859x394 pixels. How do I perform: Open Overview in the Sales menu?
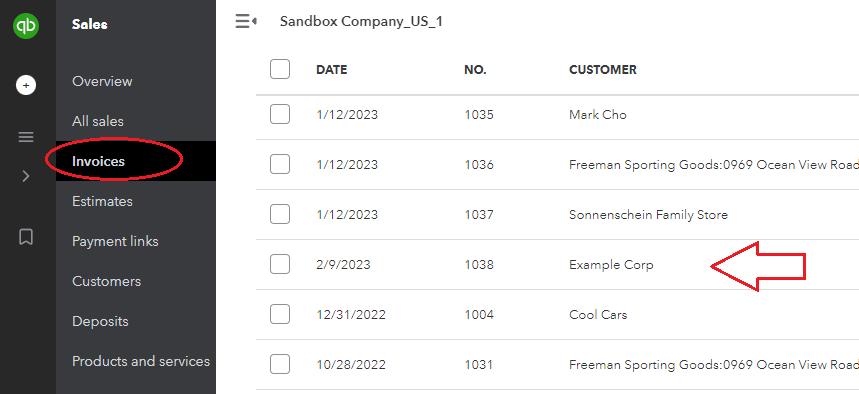coord(102,81)
